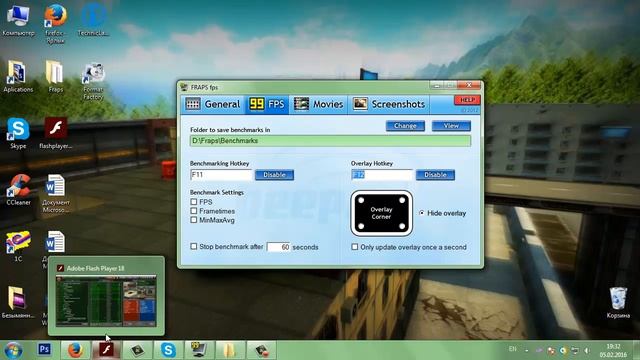
Task: Click the FRAPS title bar icon
Action: 184,87
